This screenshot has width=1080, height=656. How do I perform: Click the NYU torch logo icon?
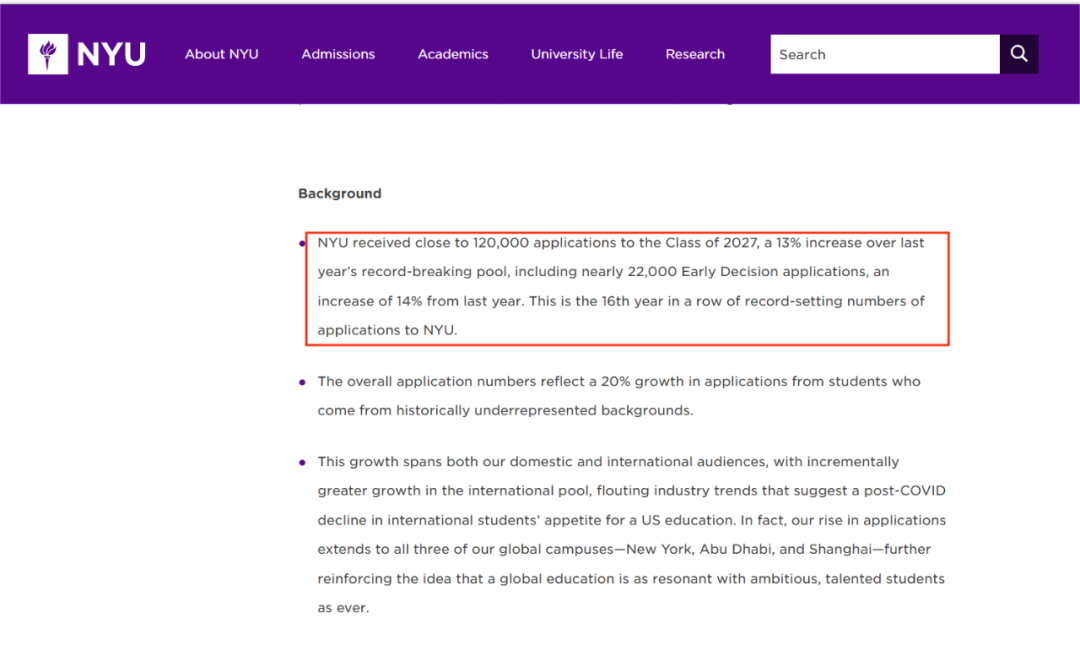tap(48, 54)
